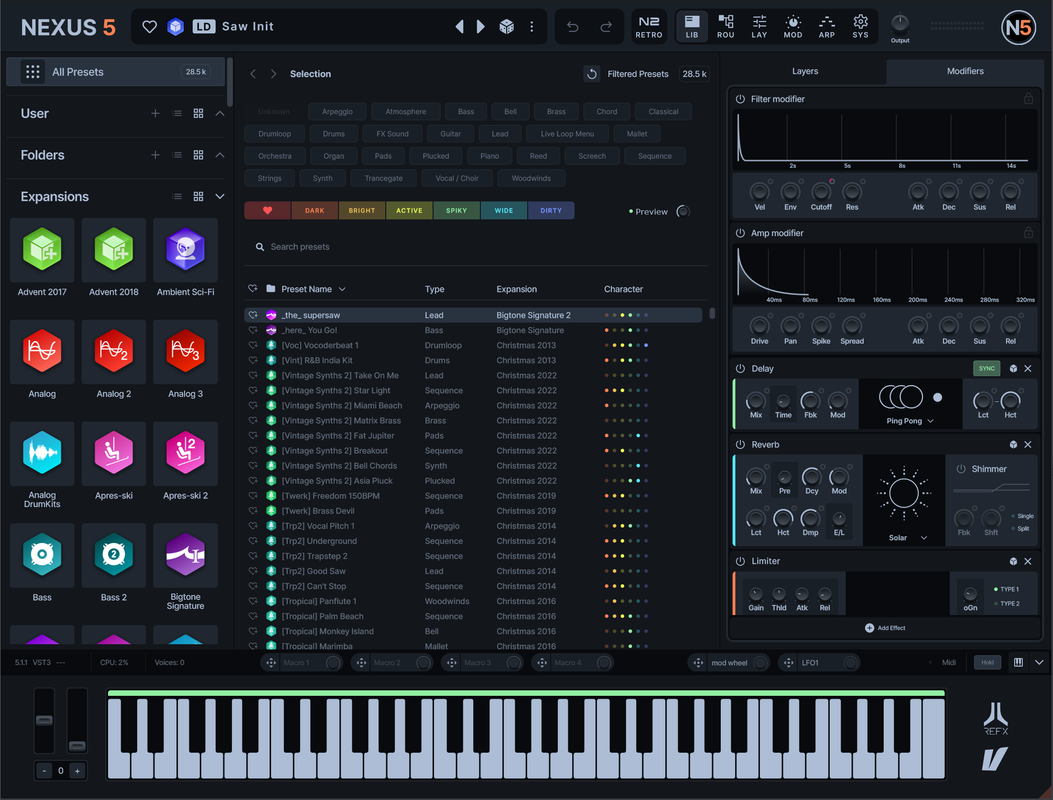
Task: Toggle the Reverb effect power button
Action: (x=740, y=445)
